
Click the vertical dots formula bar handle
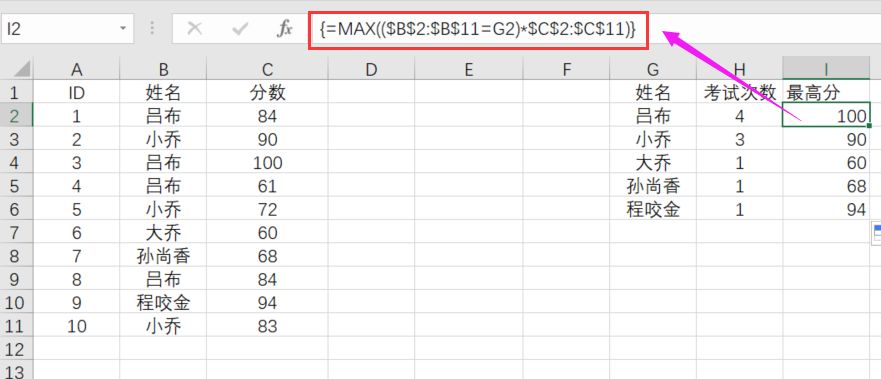coord(152,29)
